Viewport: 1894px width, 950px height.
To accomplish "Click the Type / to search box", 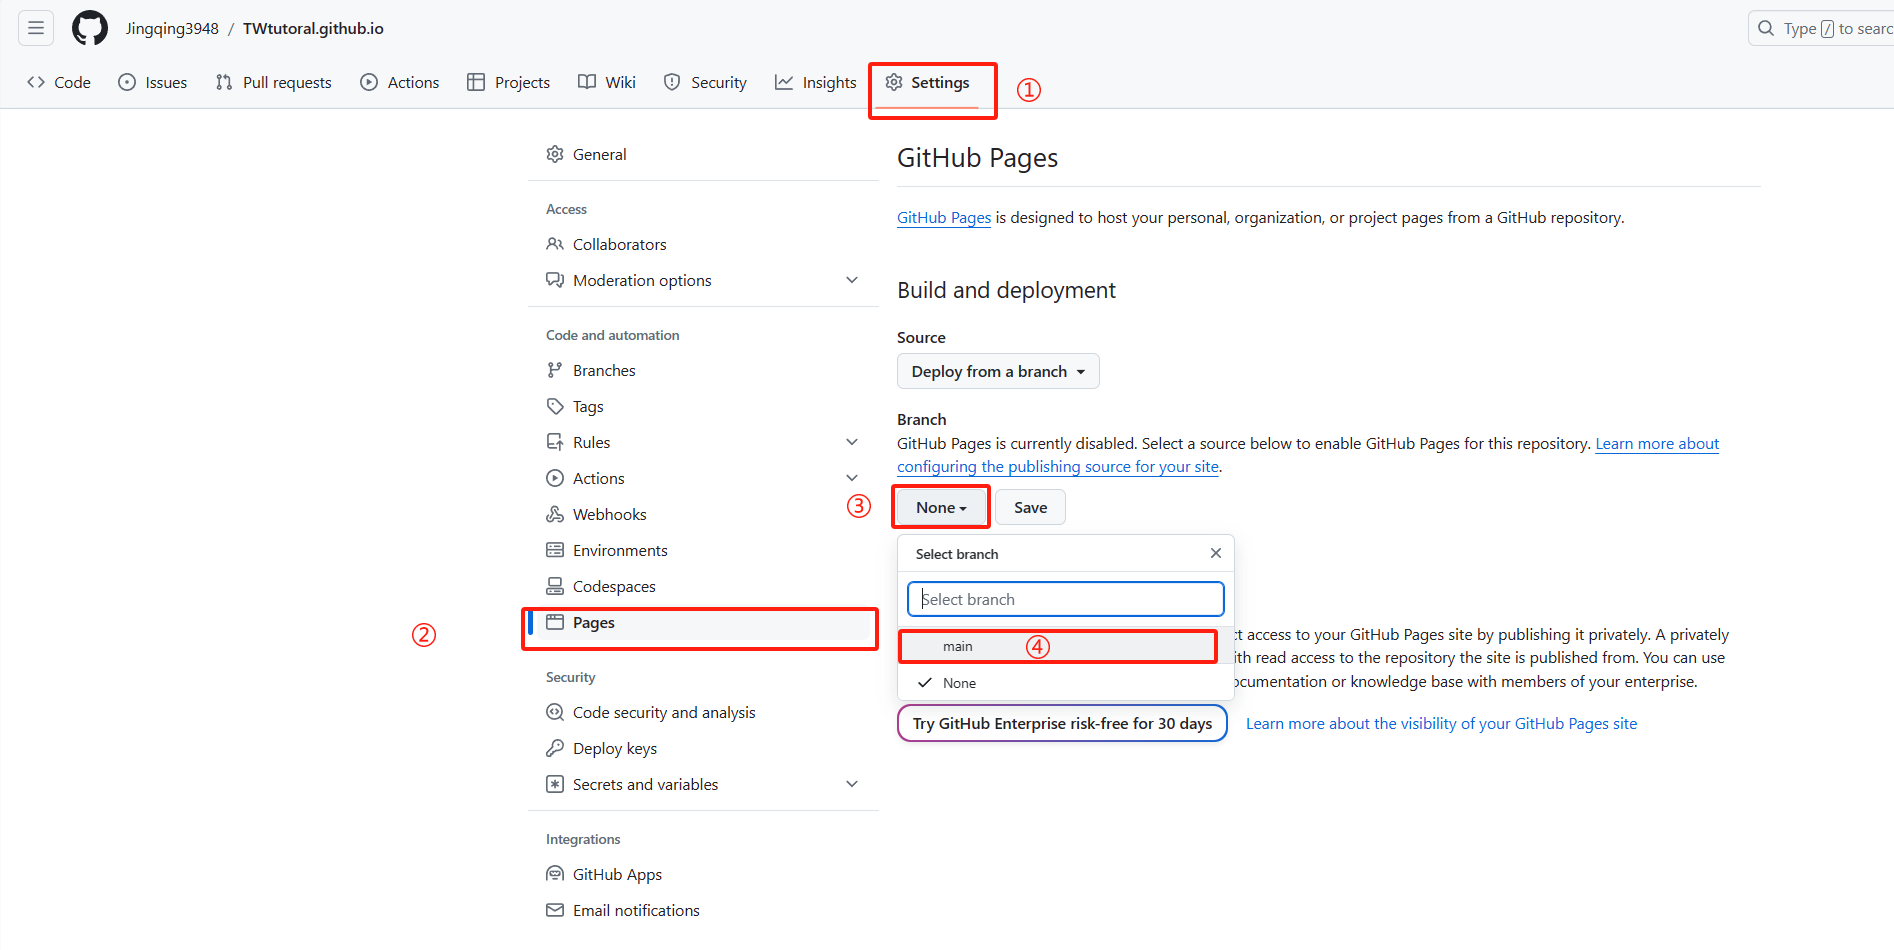I will click(x=1822, y=28).
